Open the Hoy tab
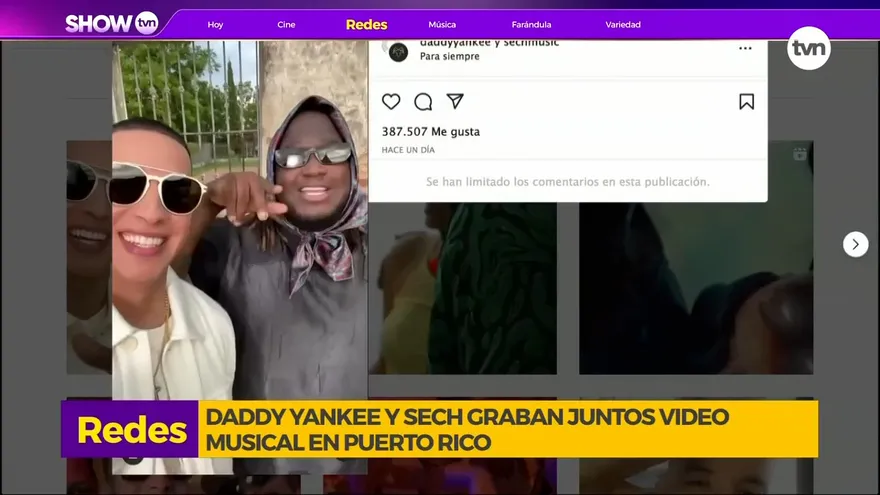Screen dimensions: 880x495 (x=216, y=25)
